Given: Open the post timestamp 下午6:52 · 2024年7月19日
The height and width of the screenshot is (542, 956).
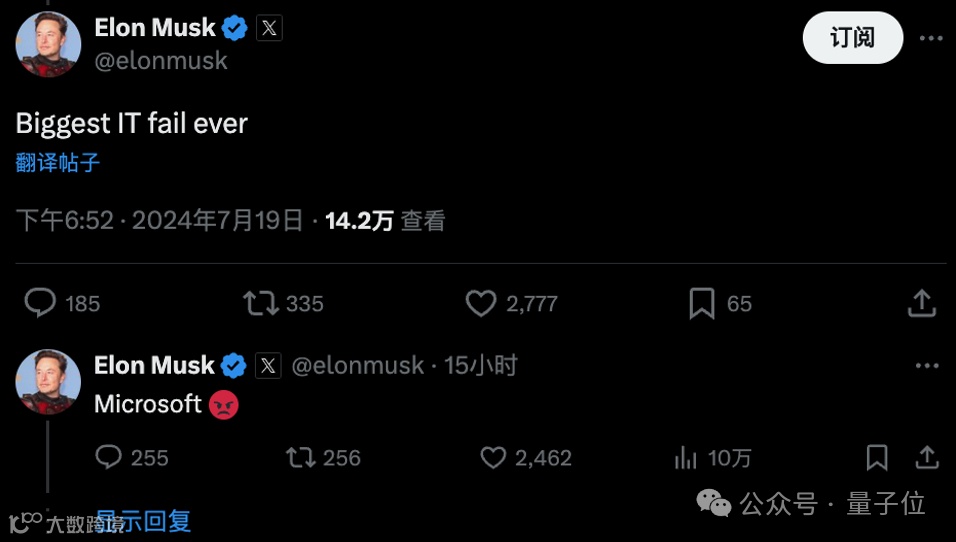Looking at the screenshot, I should 160,220.
